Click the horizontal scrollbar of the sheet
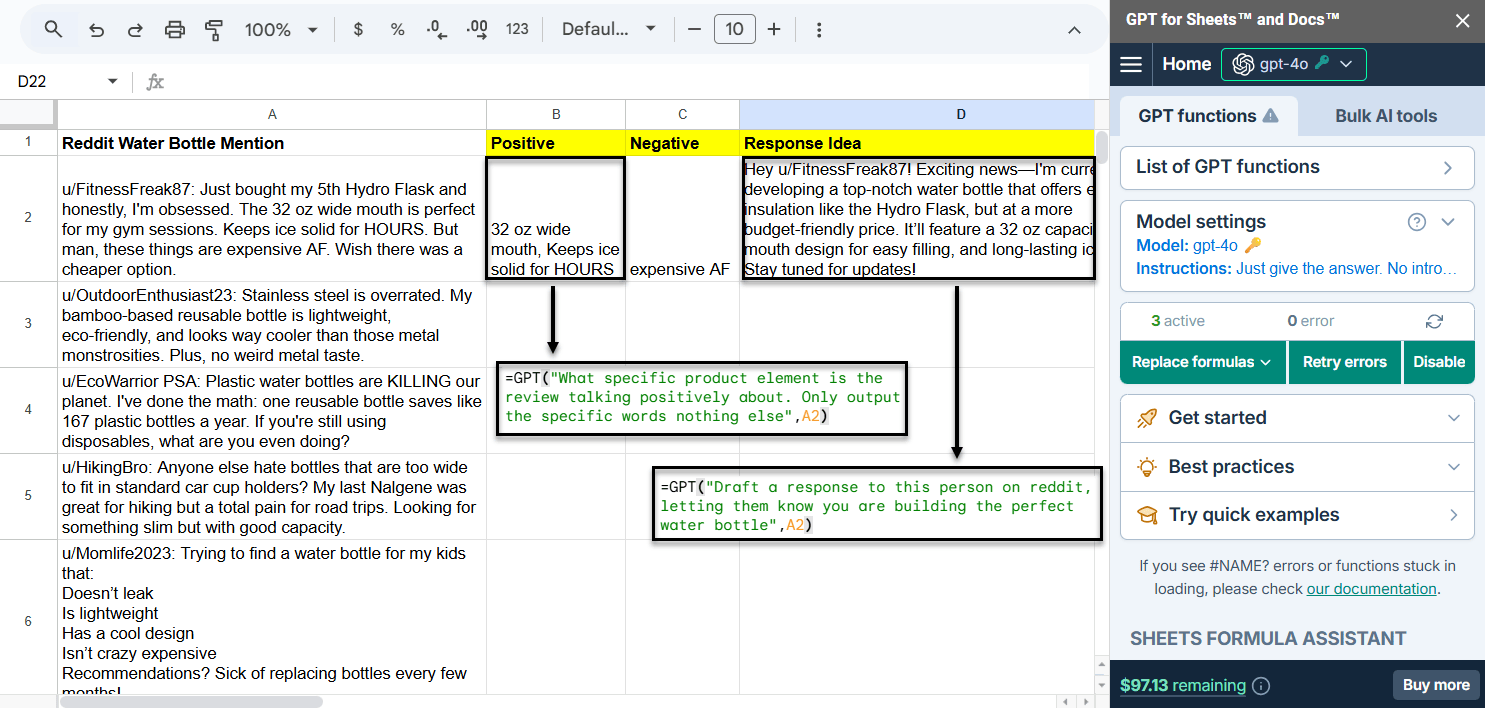Screen dimensions: 1485x708 [x=191, y=702]
